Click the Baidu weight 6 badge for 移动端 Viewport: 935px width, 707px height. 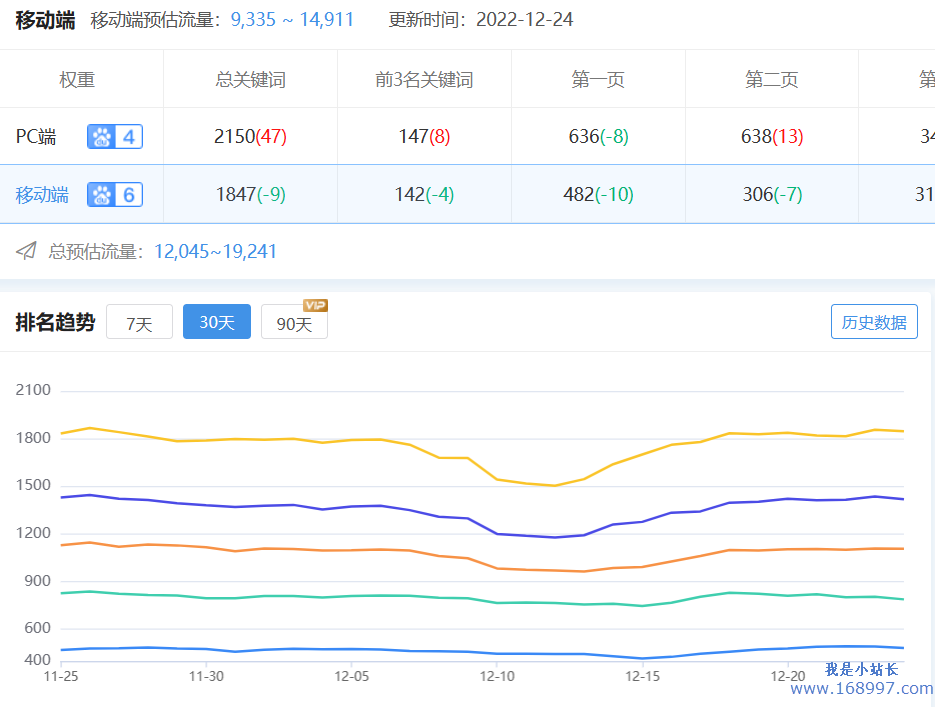tap(115, 194)
